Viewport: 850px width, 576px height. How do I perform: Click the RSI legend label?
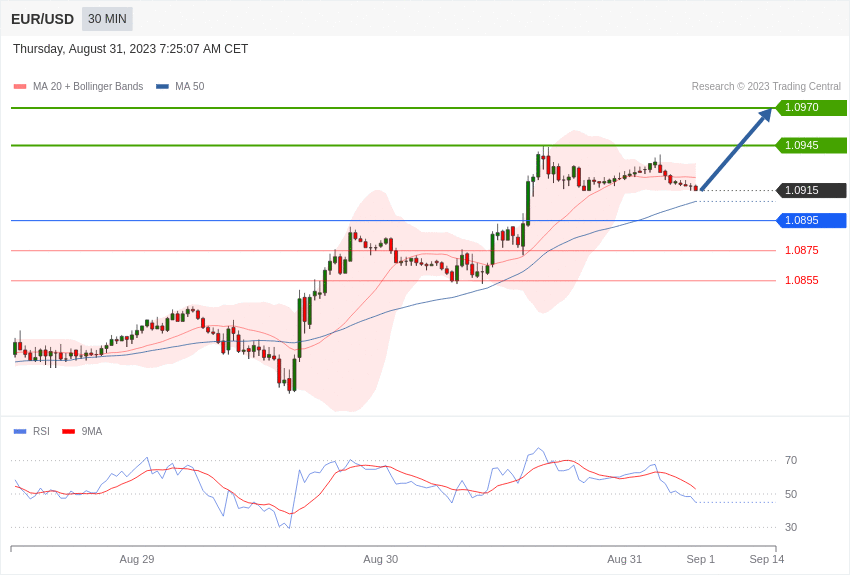(x=41, y=431)
